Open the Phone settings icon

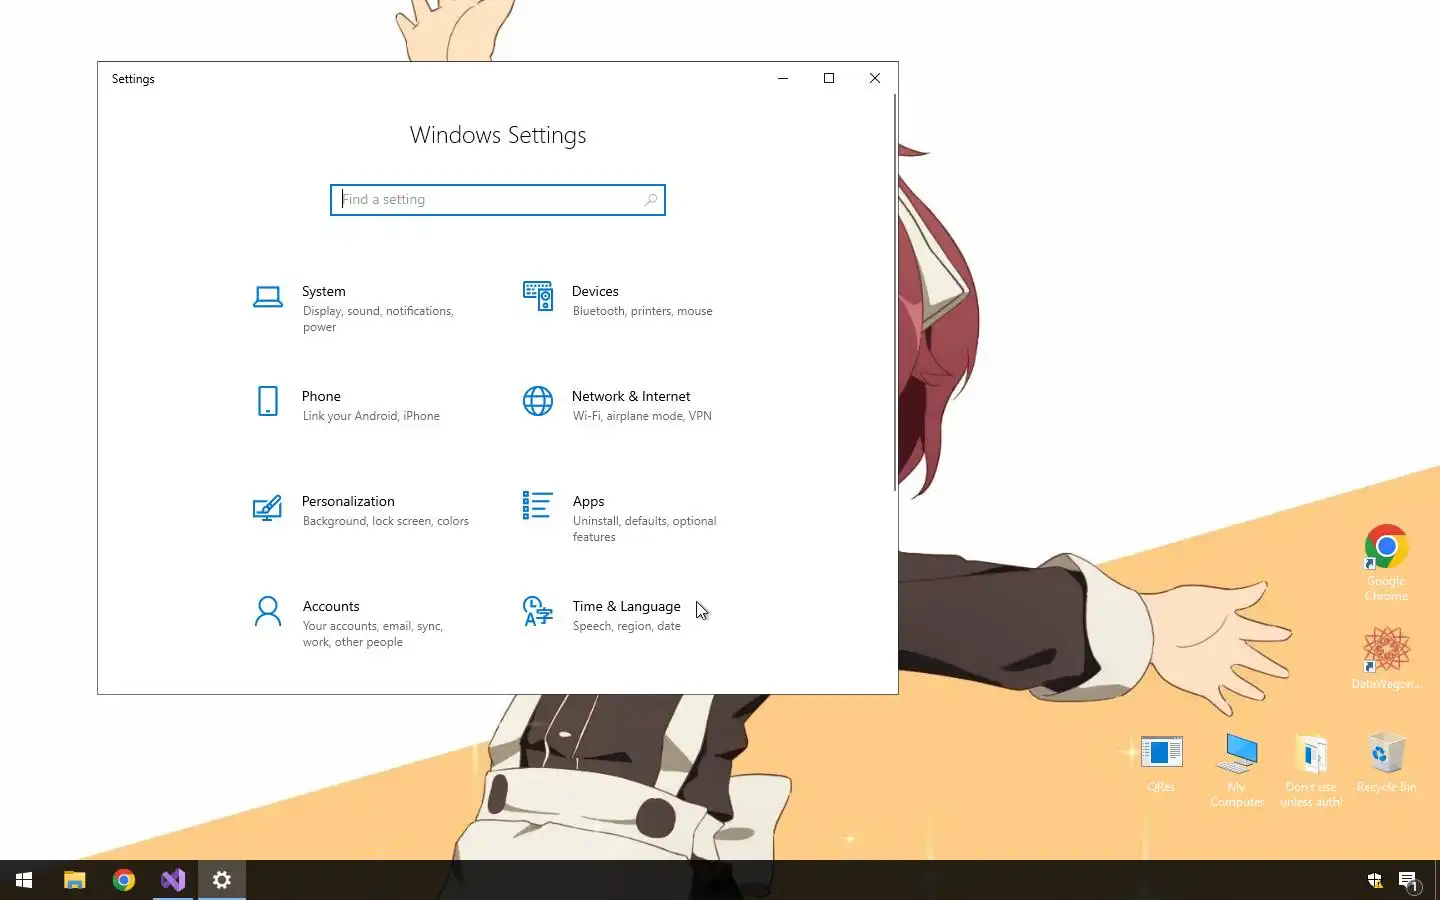click(268, 401)
